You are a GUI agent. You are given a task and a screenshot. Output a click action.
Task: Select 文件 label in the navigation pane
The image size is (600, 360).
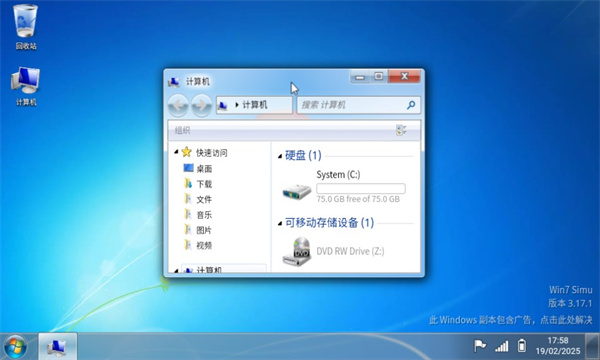pos(204,199)
